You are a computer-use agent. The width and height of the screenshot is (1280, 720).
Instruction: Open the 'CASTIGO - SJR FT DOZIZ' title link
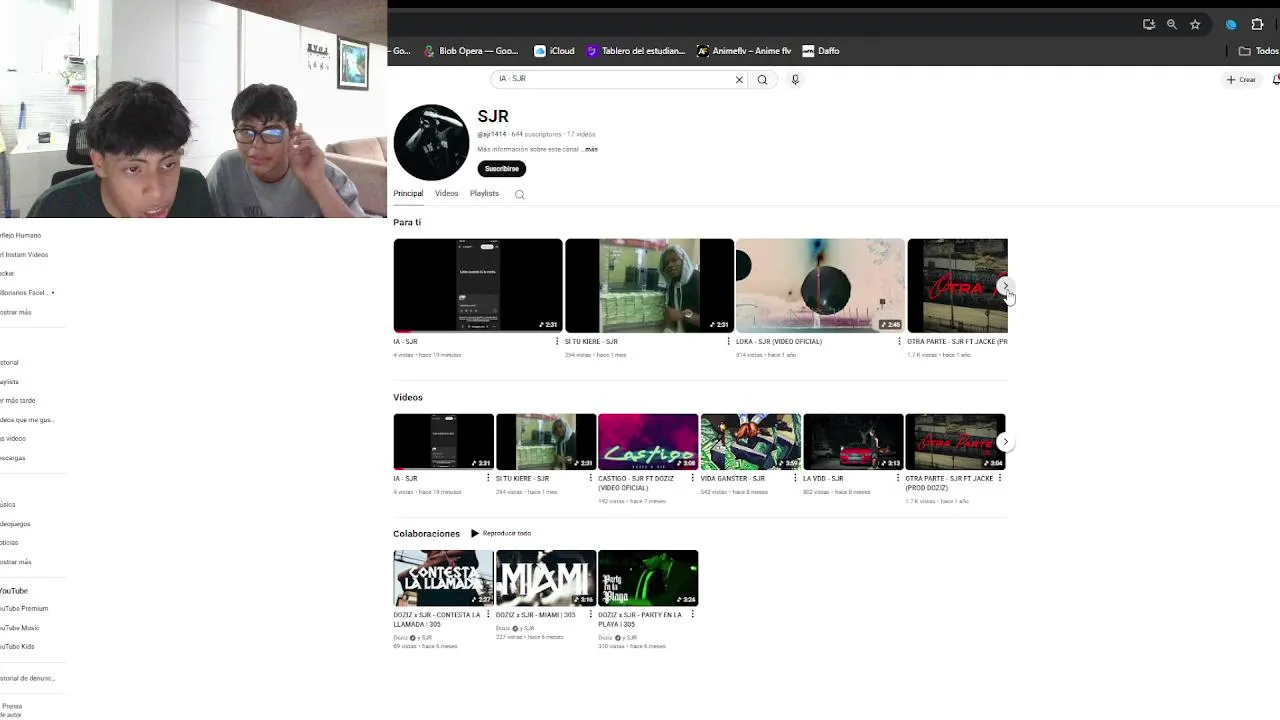pos(636,483)
